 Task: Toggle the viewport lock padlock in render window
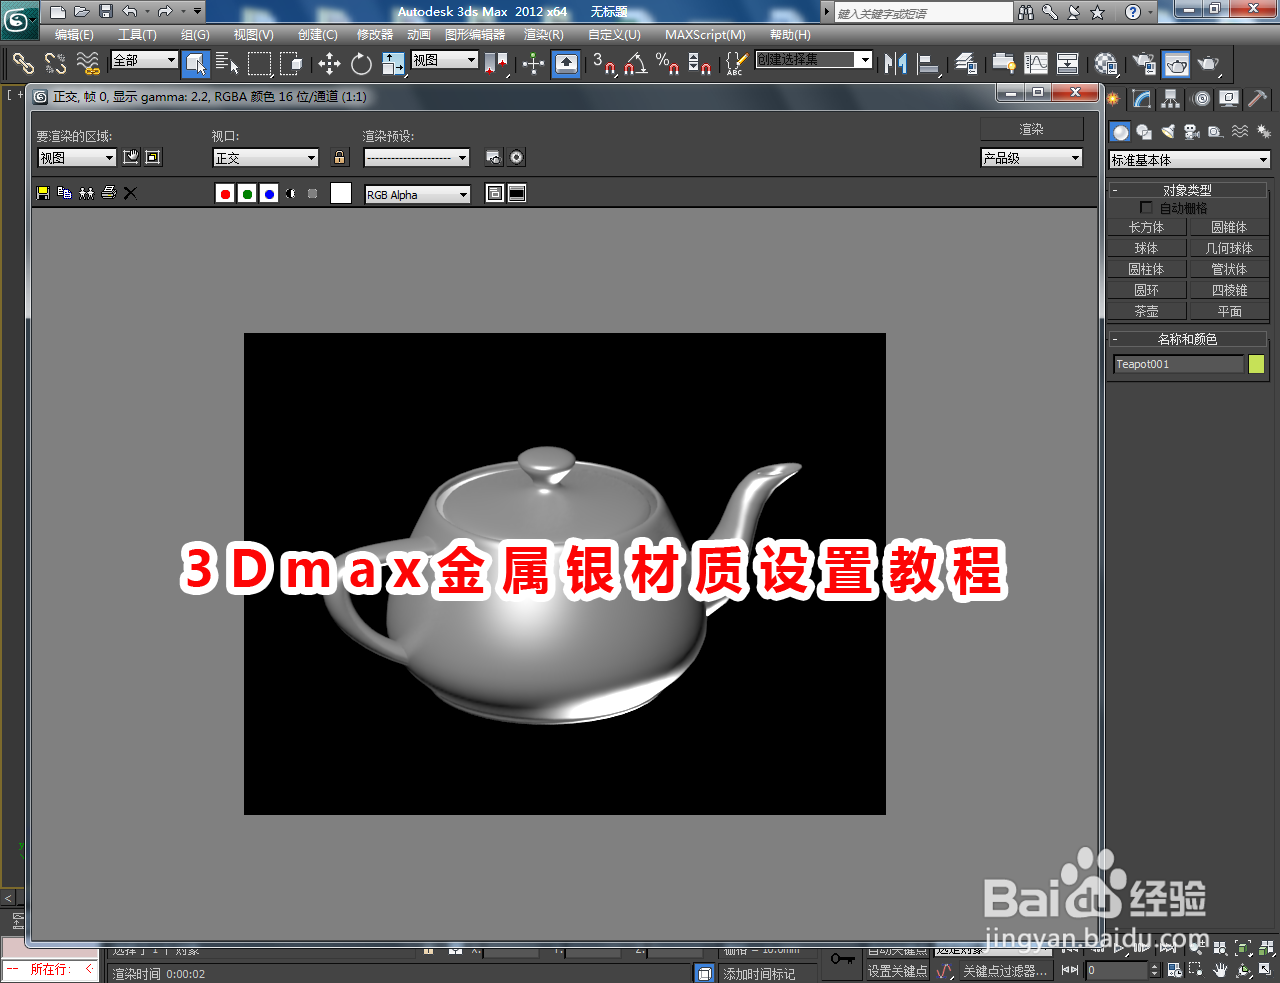(340, 157)
